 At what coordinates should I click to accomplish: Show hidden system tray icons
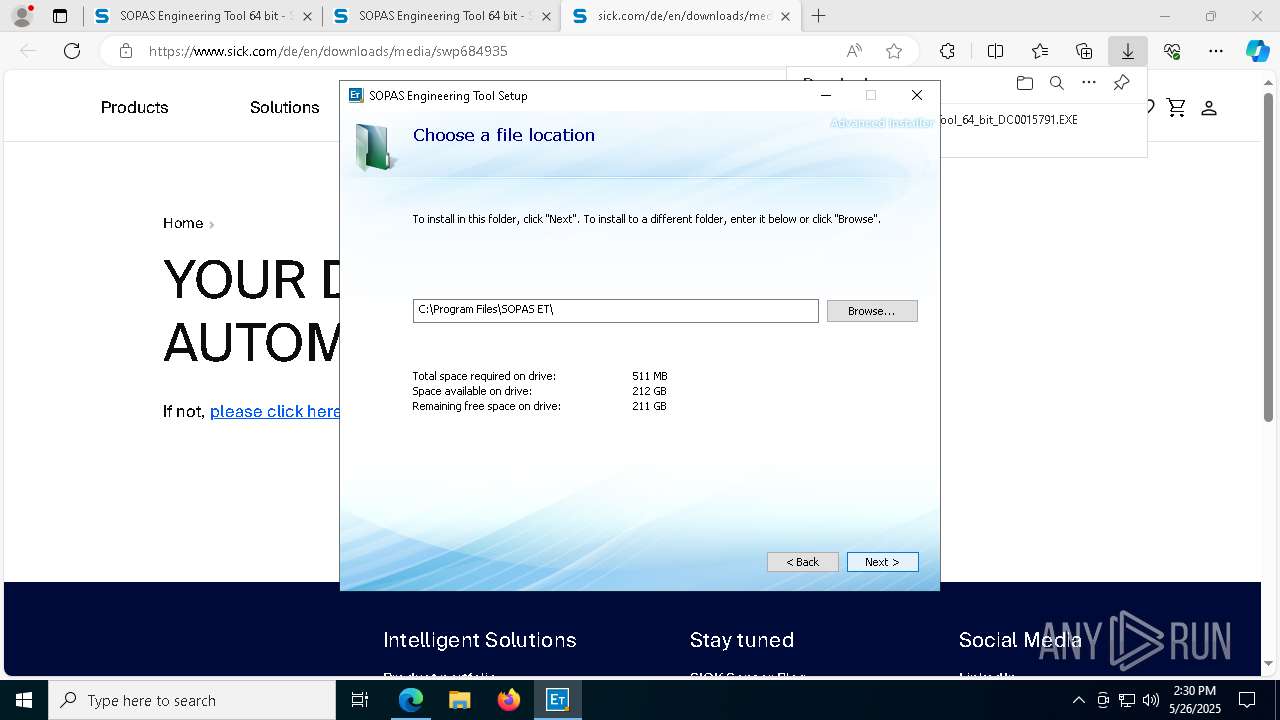click(x=1078, y=700)
